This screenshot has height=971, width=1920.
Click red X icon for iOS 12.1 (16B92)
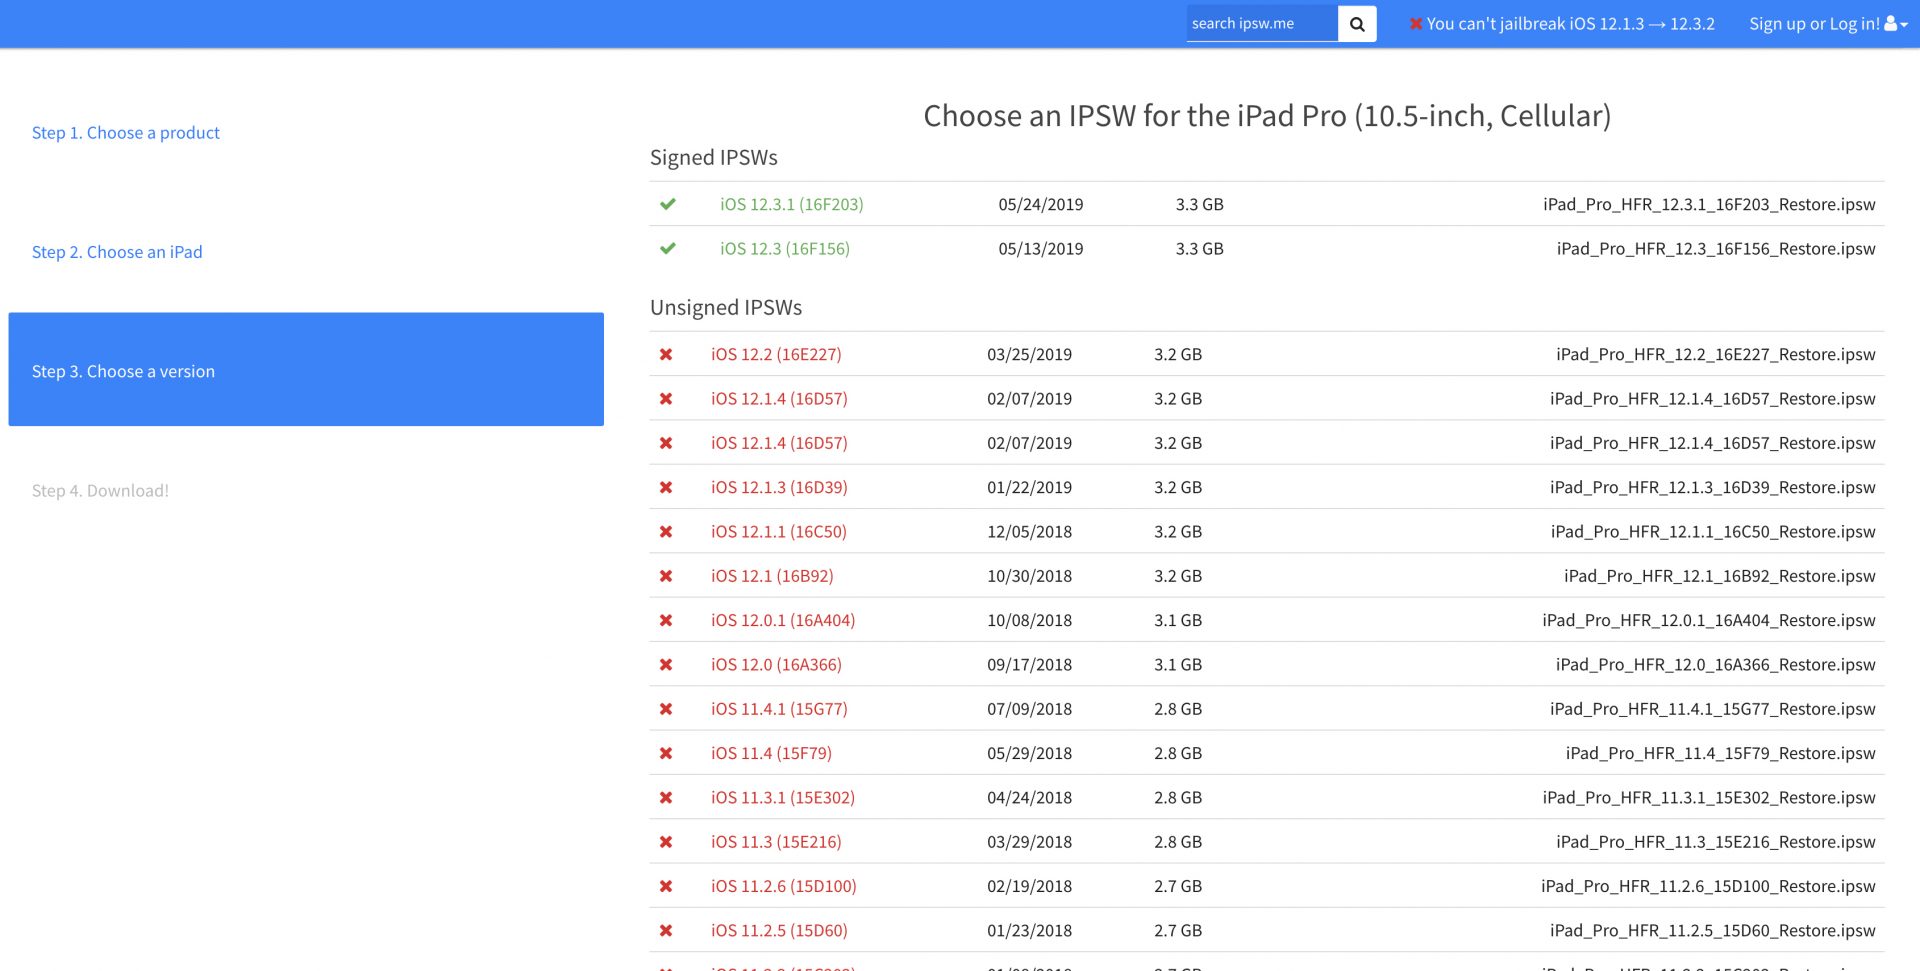coord(666,576)
